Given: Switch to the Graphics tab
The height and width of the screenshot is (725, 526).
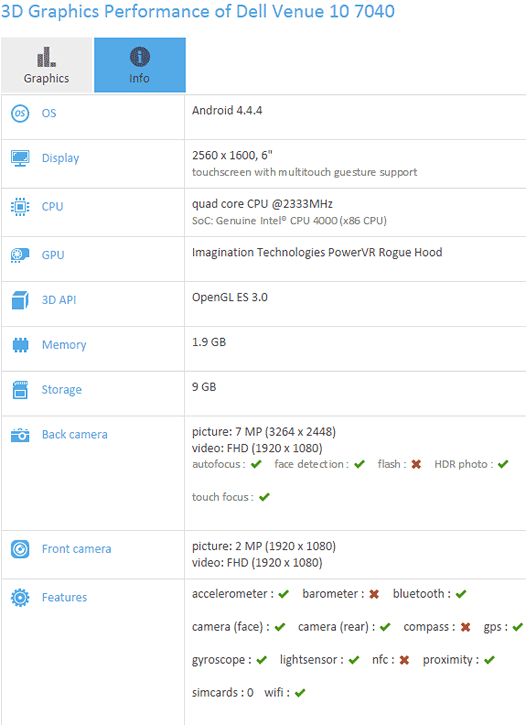Looking at the screenshot, I should (x=47, y=65).
